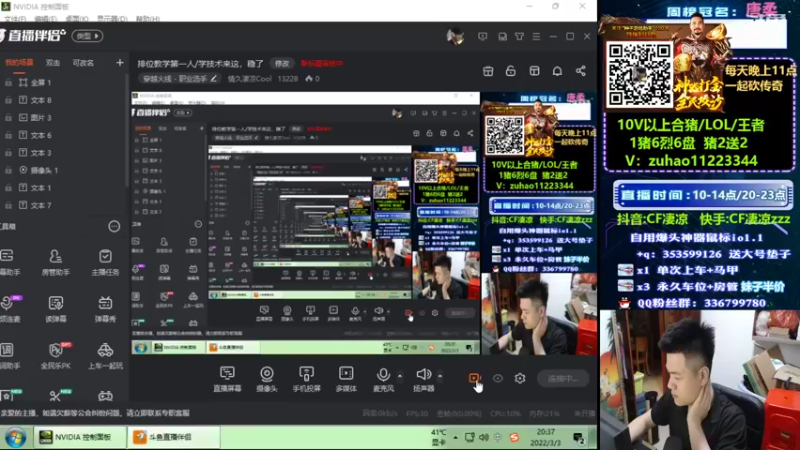Toggle the lock on layer 全屏 1
Viewport: 800px width, 450px height.
[x=9, y=82]
